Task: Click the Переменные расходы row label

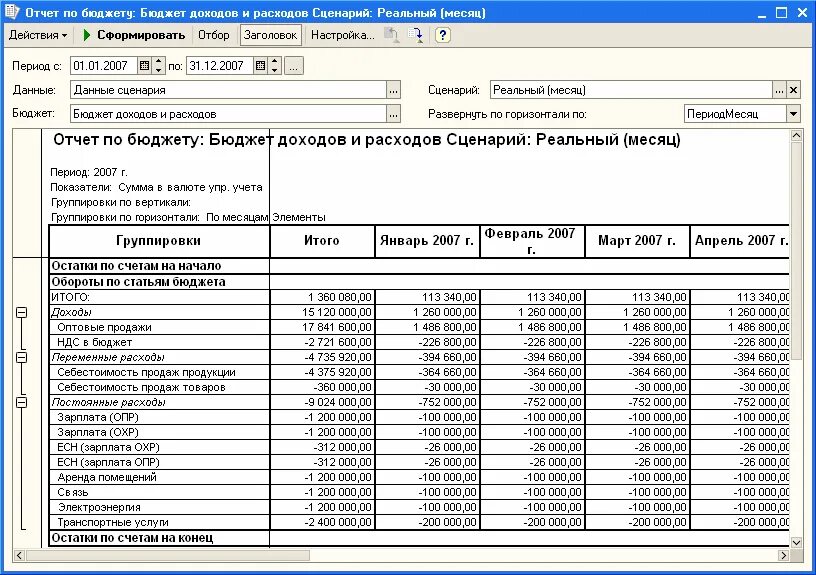Action: tap(108, 357)
